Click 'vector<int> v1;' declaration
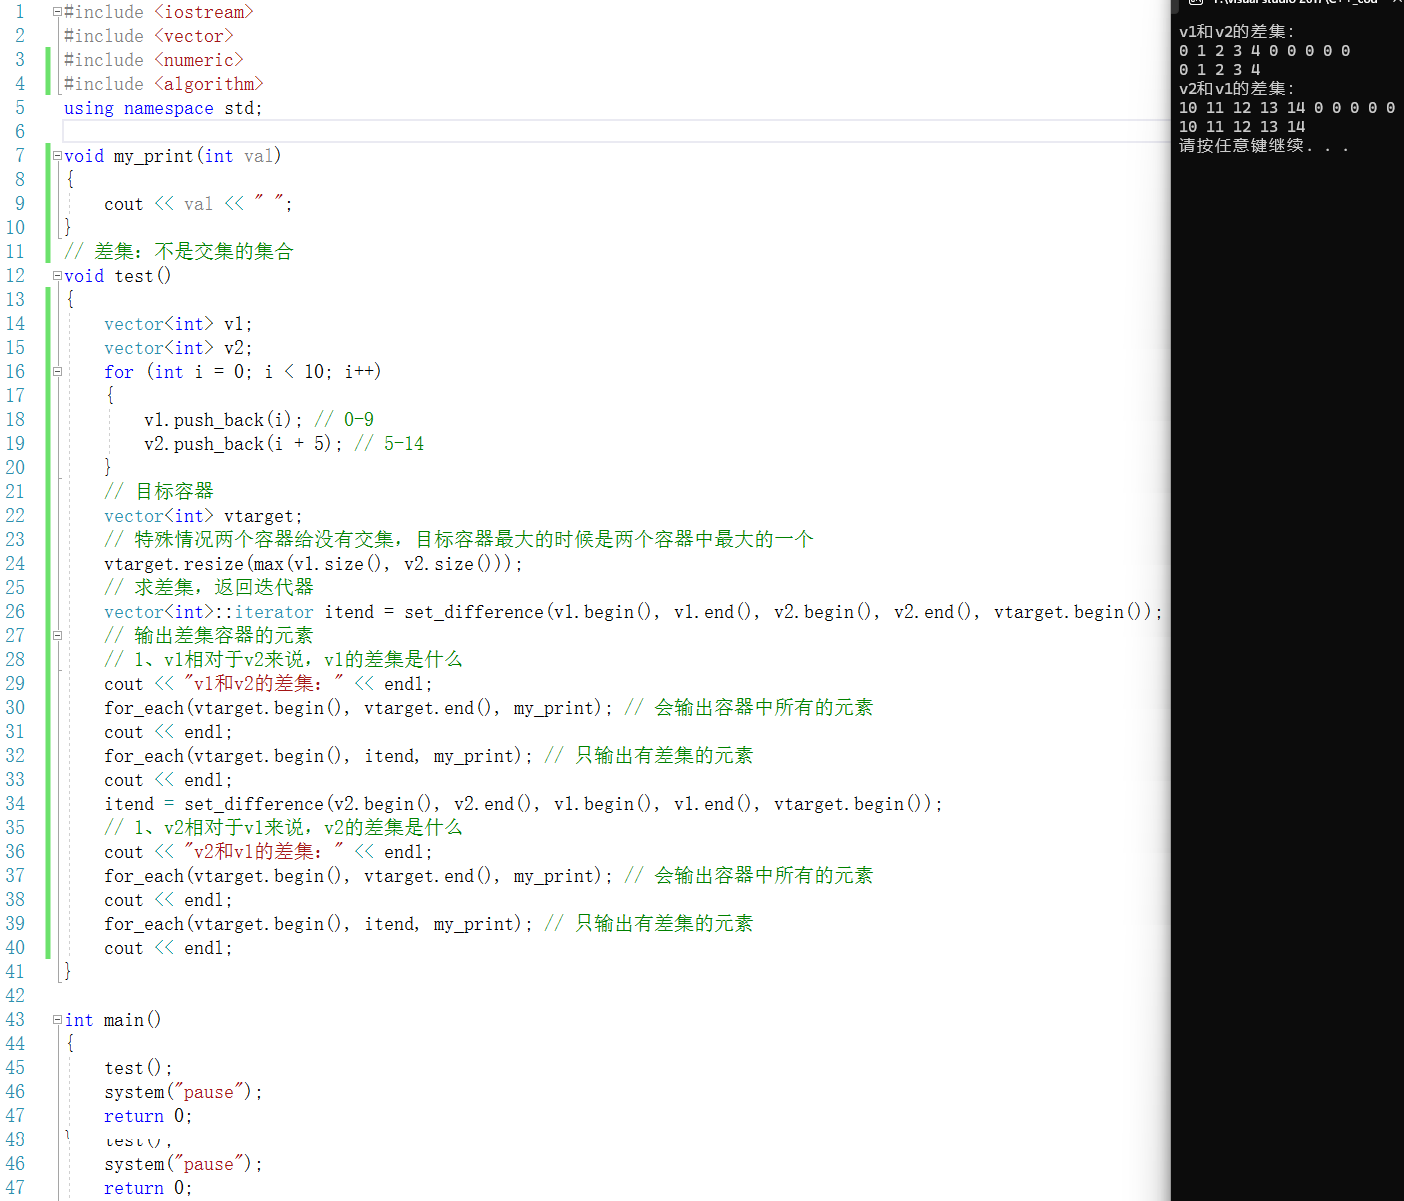 [x=178, y=324]
